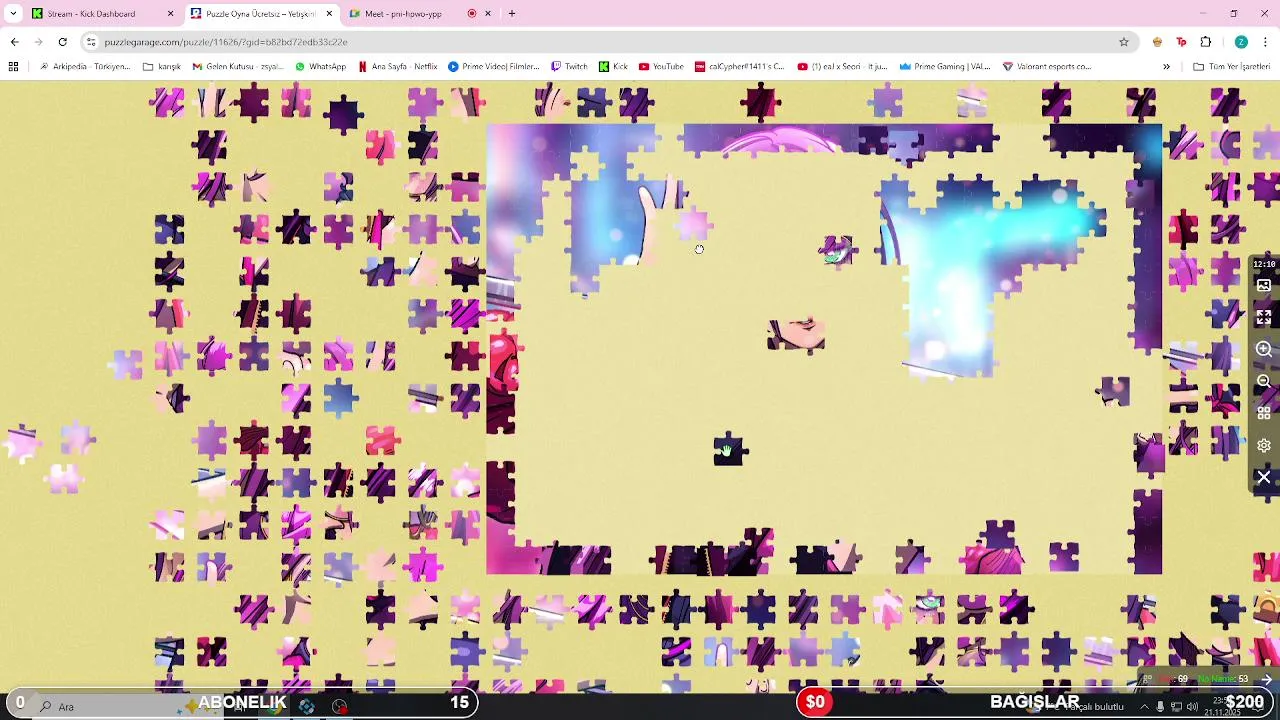This screenshot has width=1280, height=720.
Task: Toggle fullscreen mode in puzzle toolbar
Action: click(1264, 317)
